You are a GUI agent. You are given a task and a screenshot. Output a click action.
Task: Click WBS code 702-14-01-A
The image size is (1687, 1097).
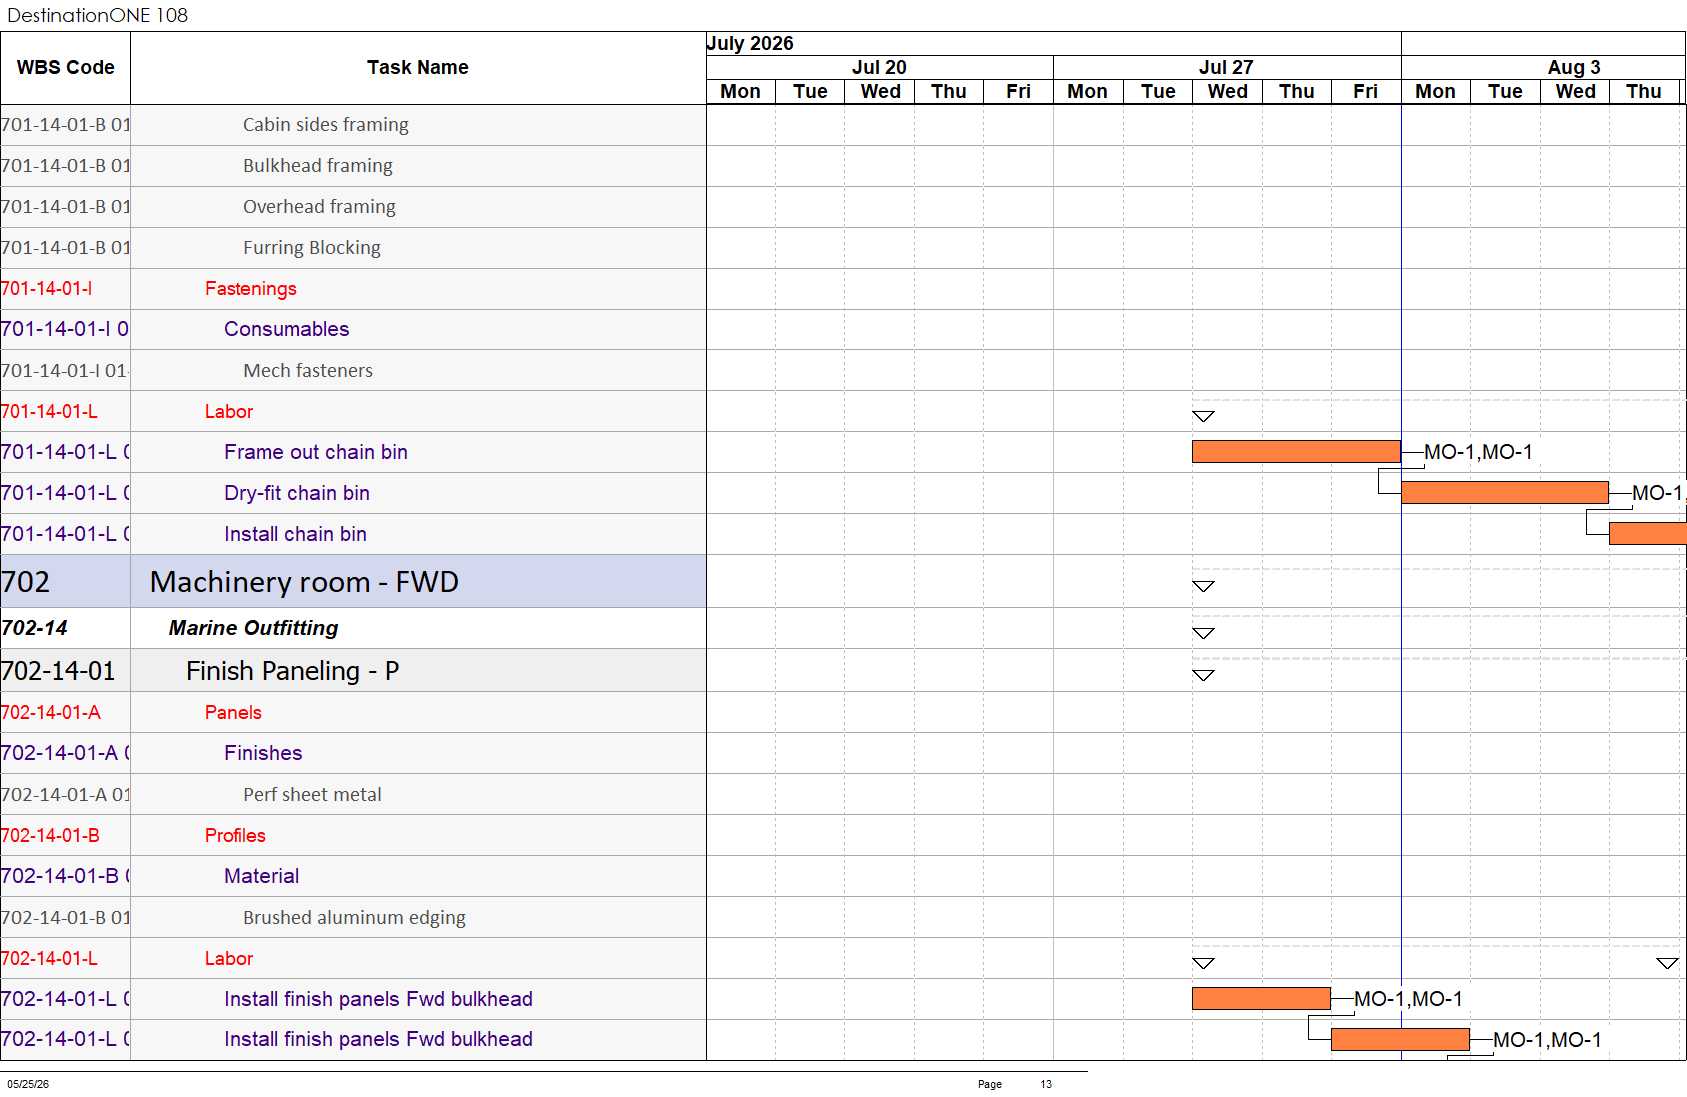coord(51,713)
